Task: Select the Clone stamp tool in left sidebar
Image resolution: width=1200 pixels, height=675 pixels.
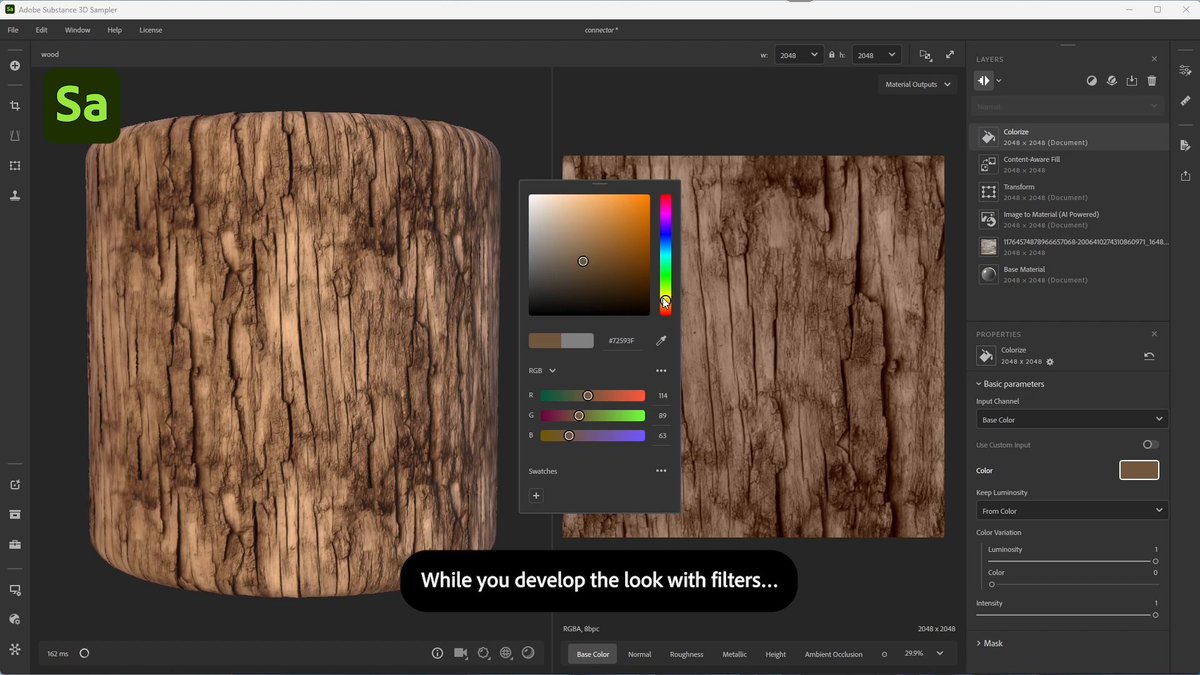Action: [15, 196]
